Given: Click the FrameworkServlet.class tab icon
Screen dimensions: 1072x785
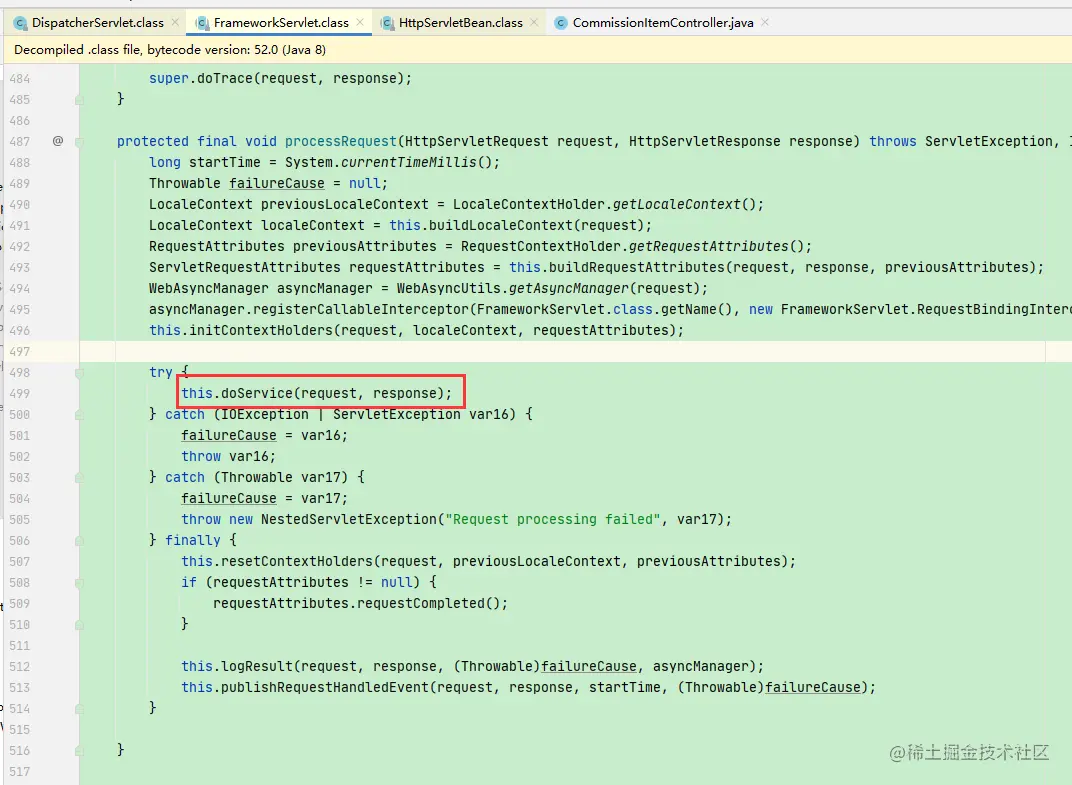Looking at the screenshot, I should click(x=202, y=23).
